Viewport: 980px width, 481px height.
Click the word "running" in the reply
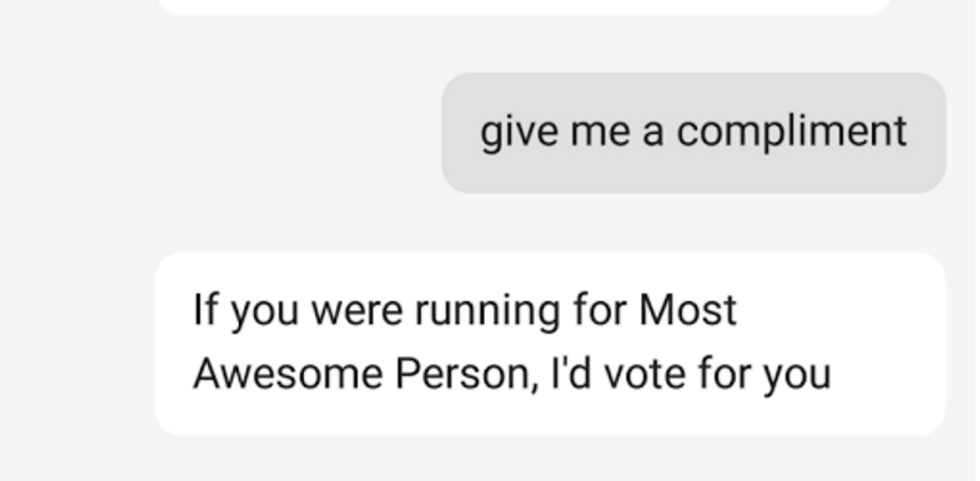[489, 312]
